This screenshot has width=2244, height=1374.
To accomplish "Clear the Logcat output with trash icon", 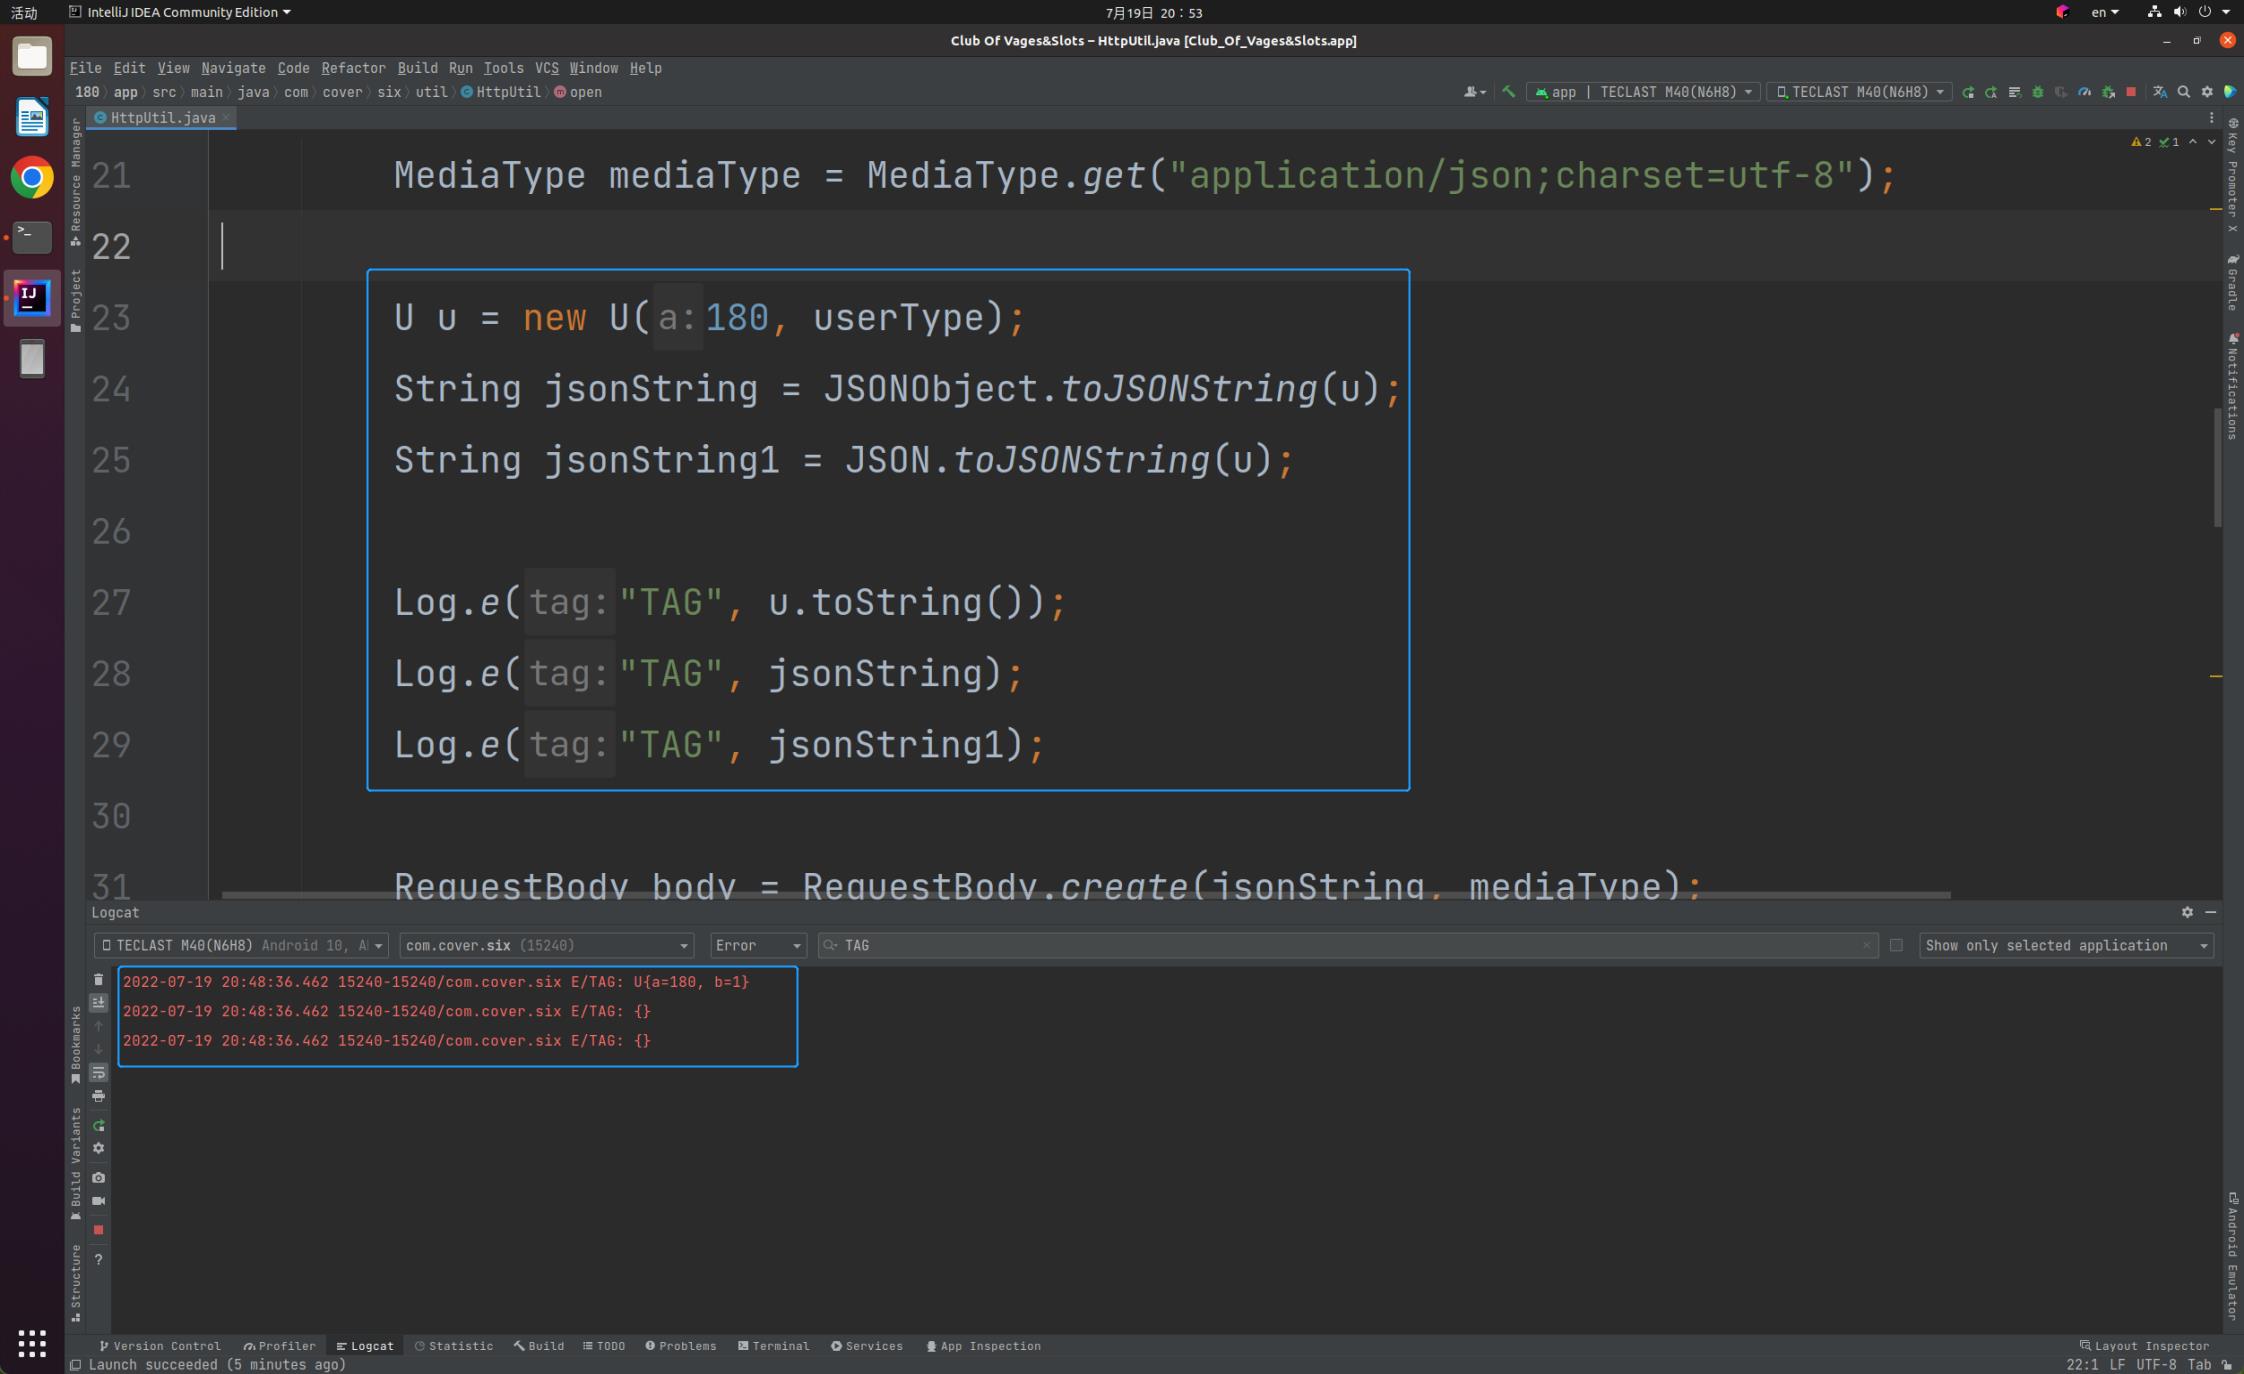I will click(x=98, y=981).
